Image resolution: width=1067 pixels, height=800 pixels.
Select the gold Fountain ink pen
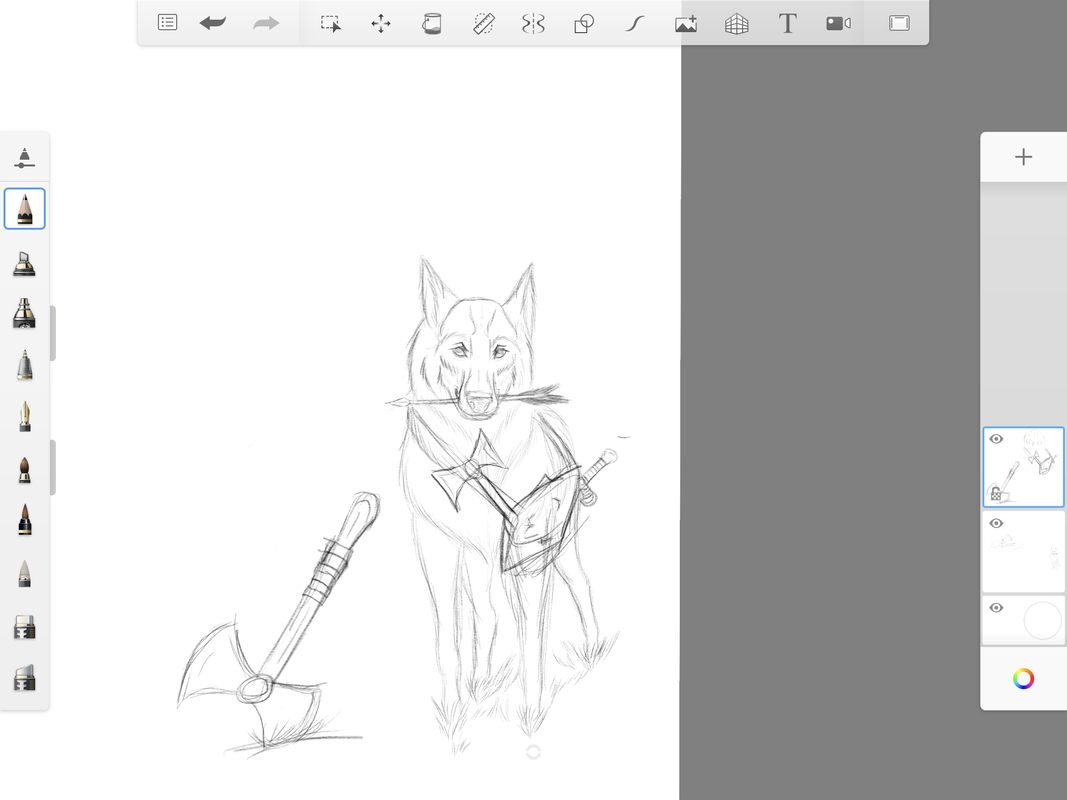(24, 416)
